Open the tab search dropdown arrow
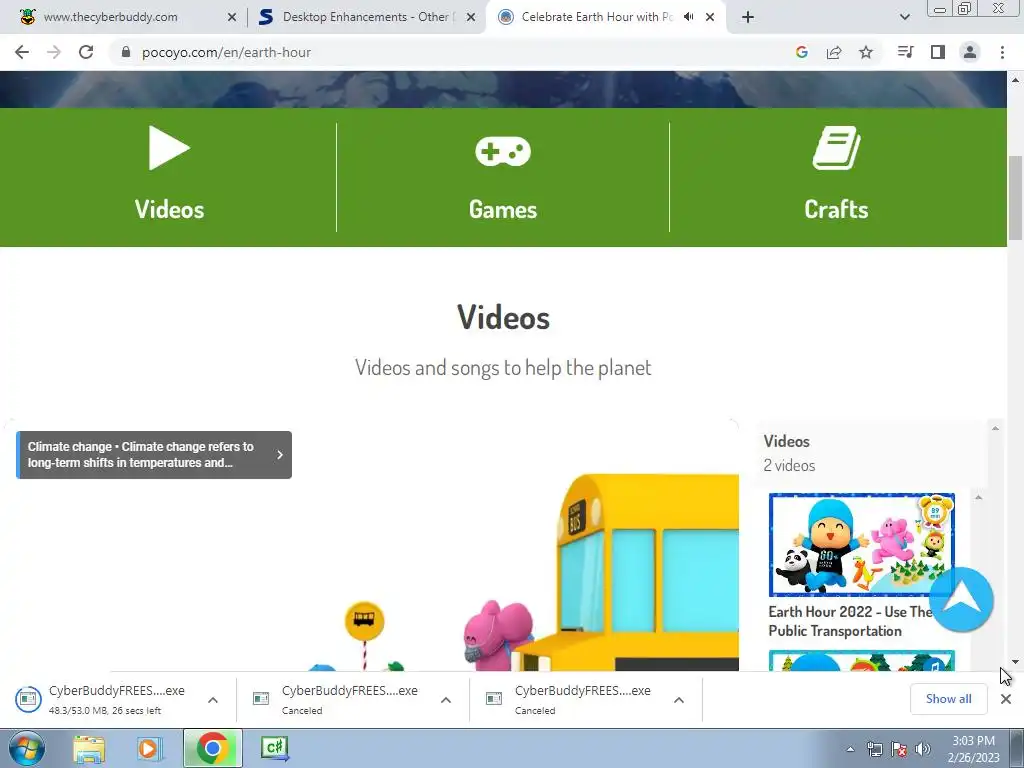The height and width of the screenshot is (768, 1024). (x=904, y=17)
